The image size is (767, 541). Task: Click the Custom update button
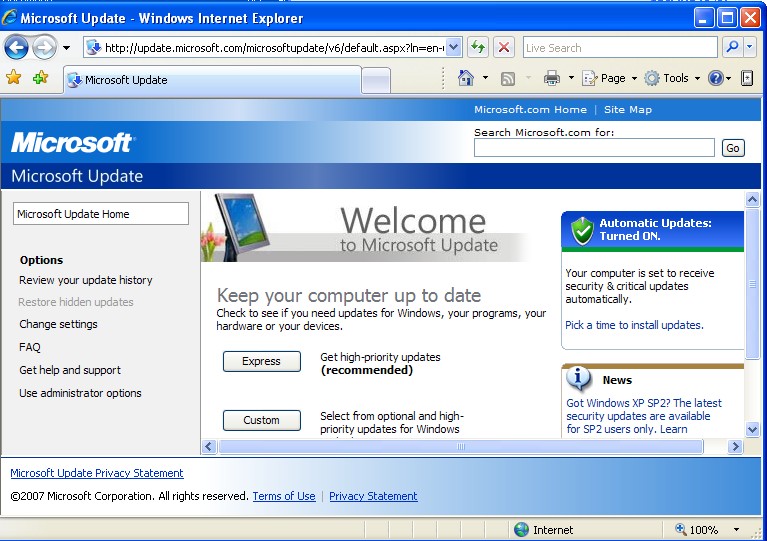(x=262, y=420)
